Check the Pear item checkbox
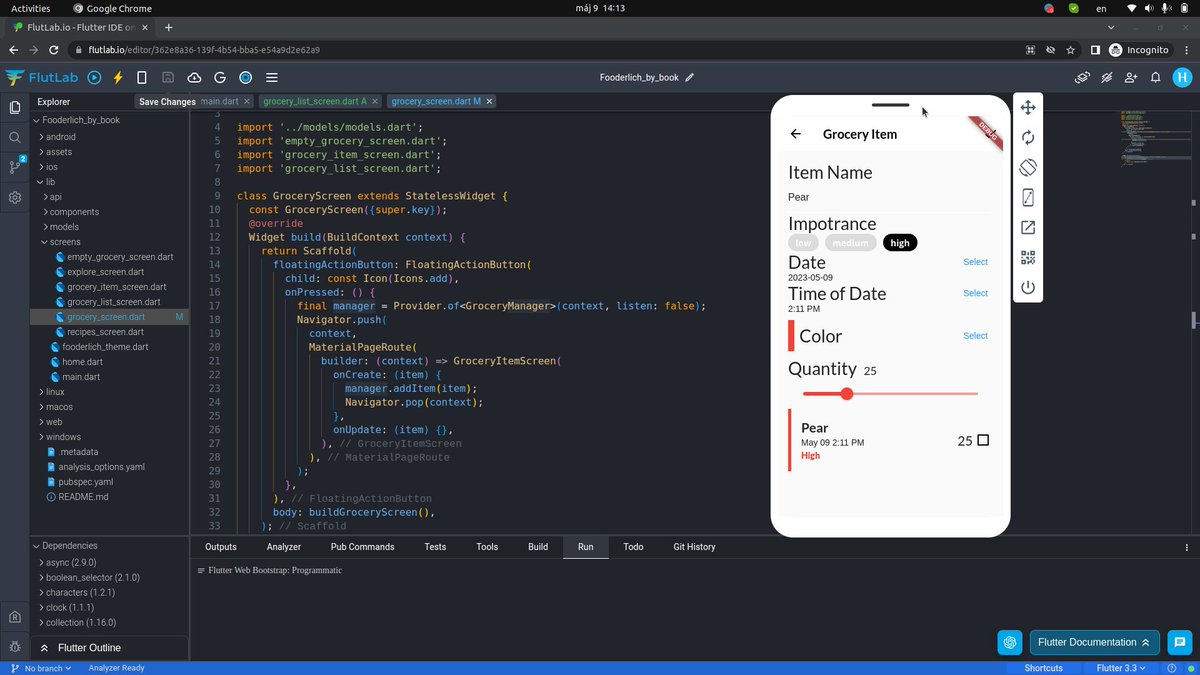 (983, 440)
